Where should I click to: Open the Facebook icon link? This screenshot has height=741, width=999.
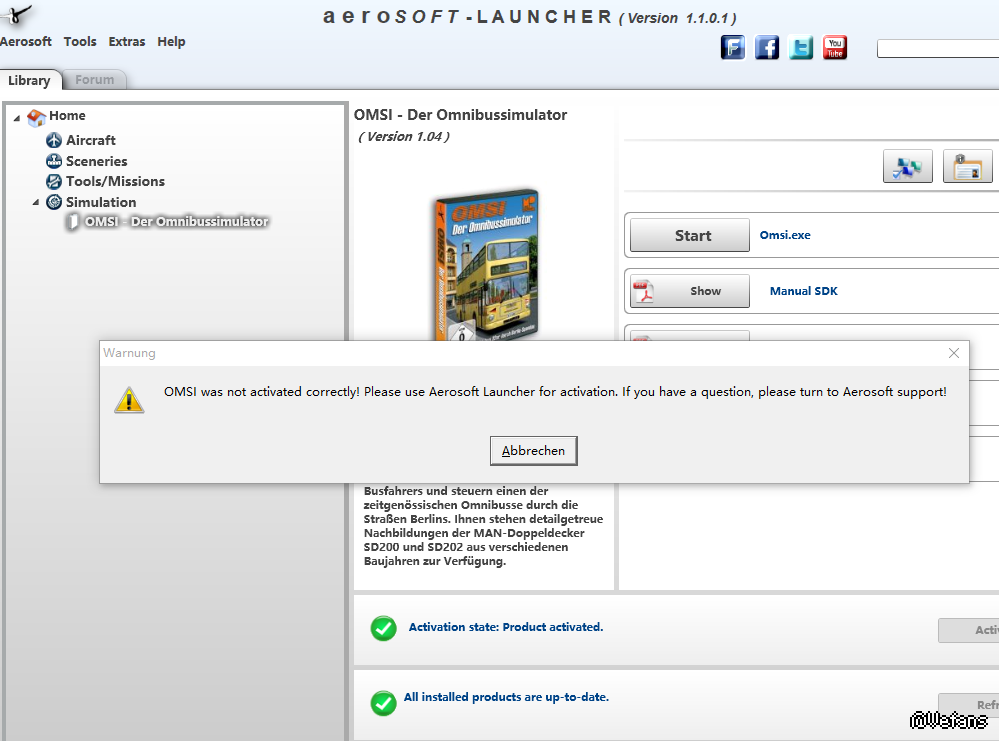pos(767,48)
